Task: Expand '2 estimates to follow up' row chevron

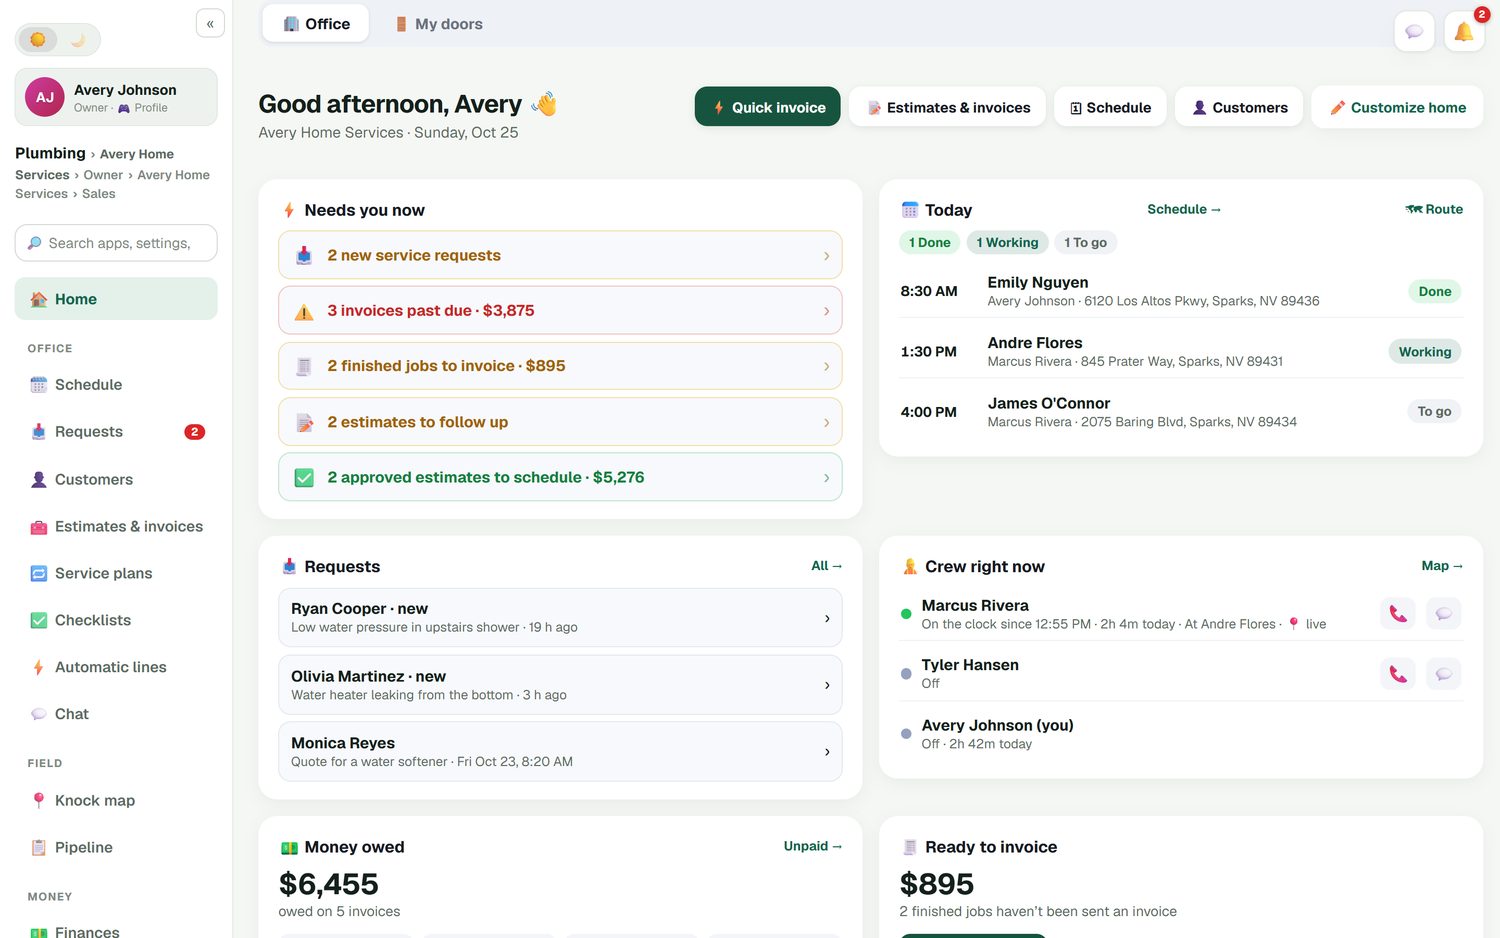Action: 826,422
